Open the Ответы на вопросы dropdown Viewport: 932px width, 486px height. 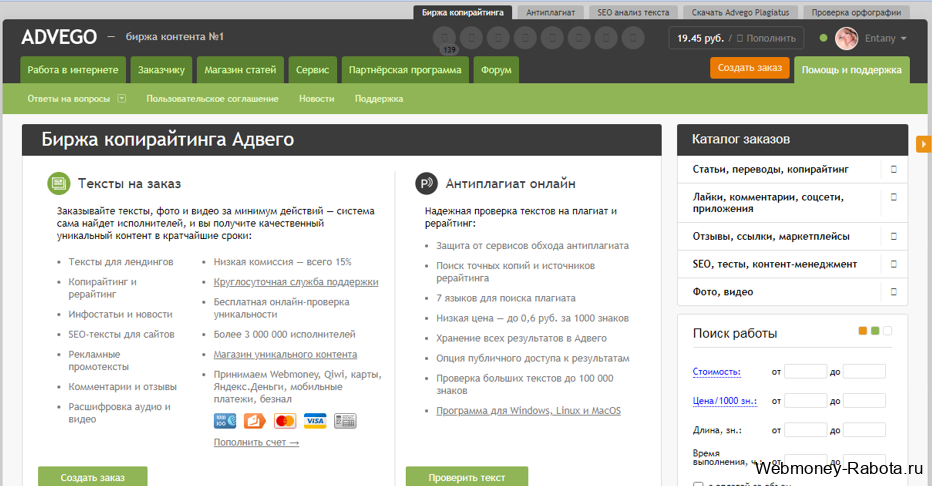click(x=121, y=99)
